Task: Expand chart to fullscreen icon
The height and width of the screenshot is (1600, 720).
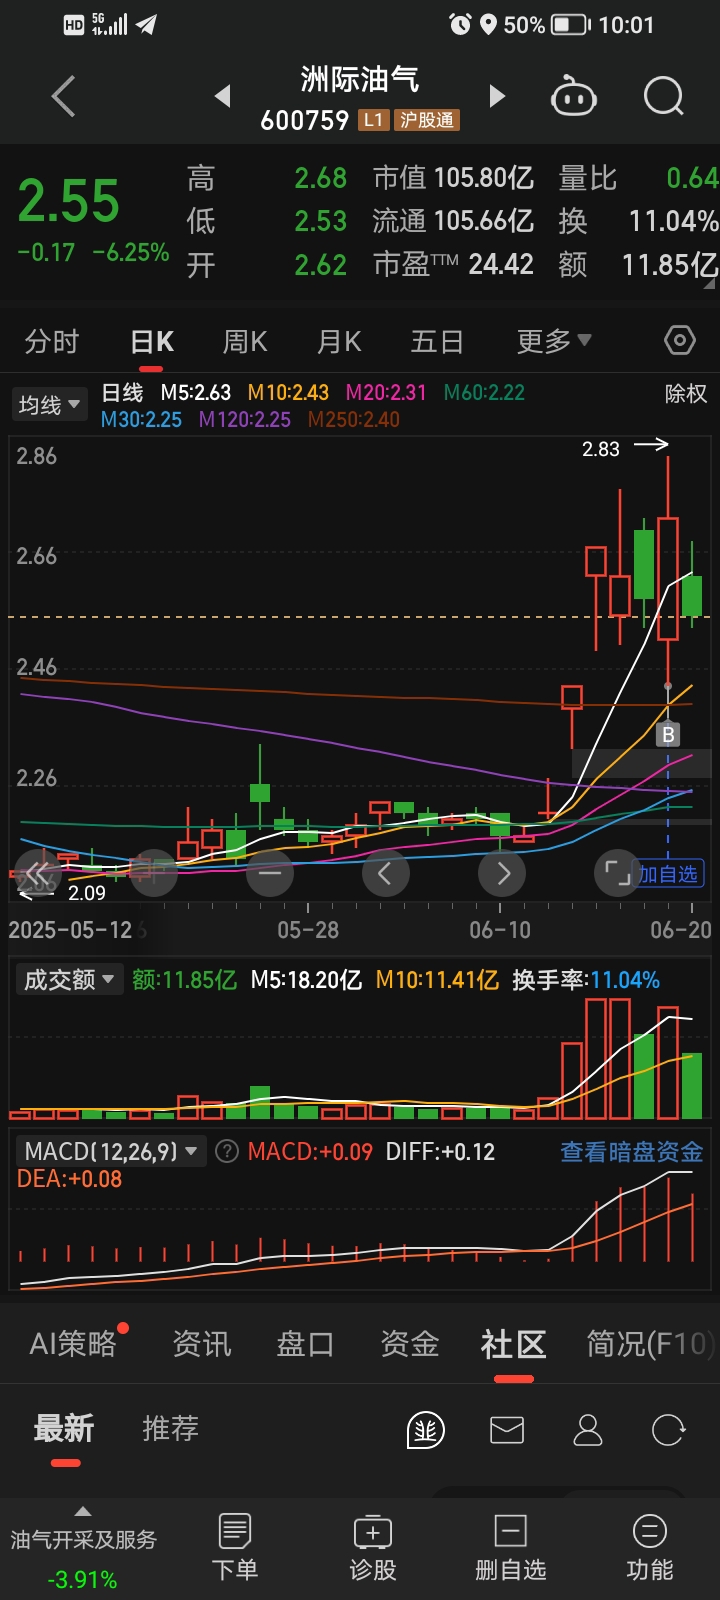Action: (618, 873)
